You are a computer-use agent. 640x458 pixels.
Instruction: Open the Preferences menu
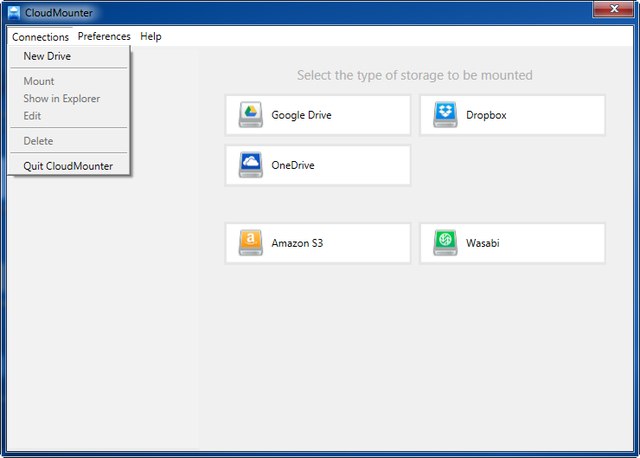point(104,37)
